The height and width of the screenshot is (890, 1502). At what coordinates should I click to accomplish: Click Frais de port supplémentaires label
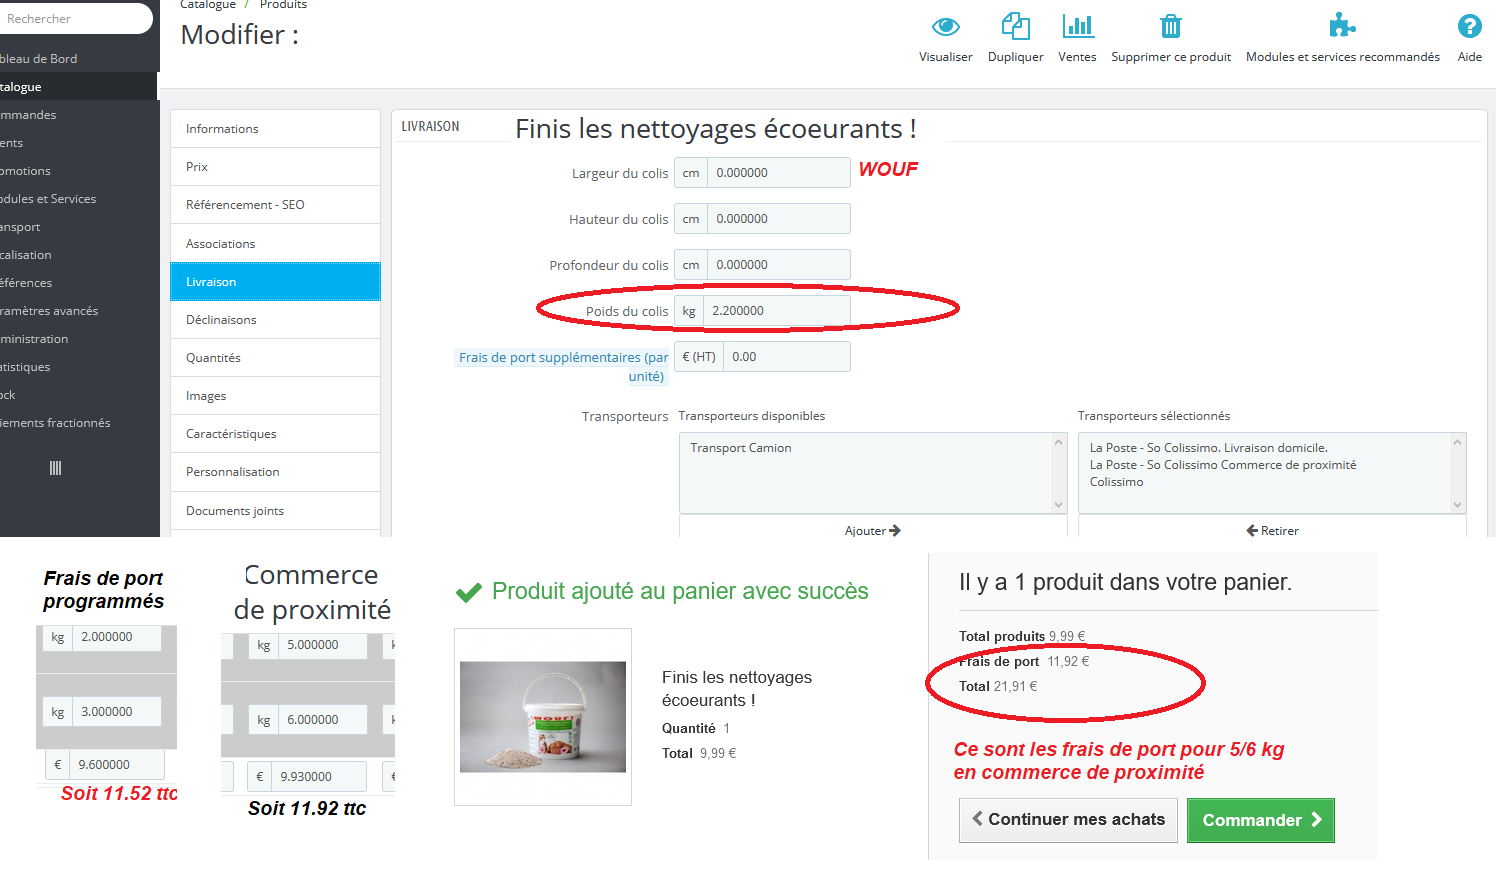pyautogui.click(x=563, y=367)
